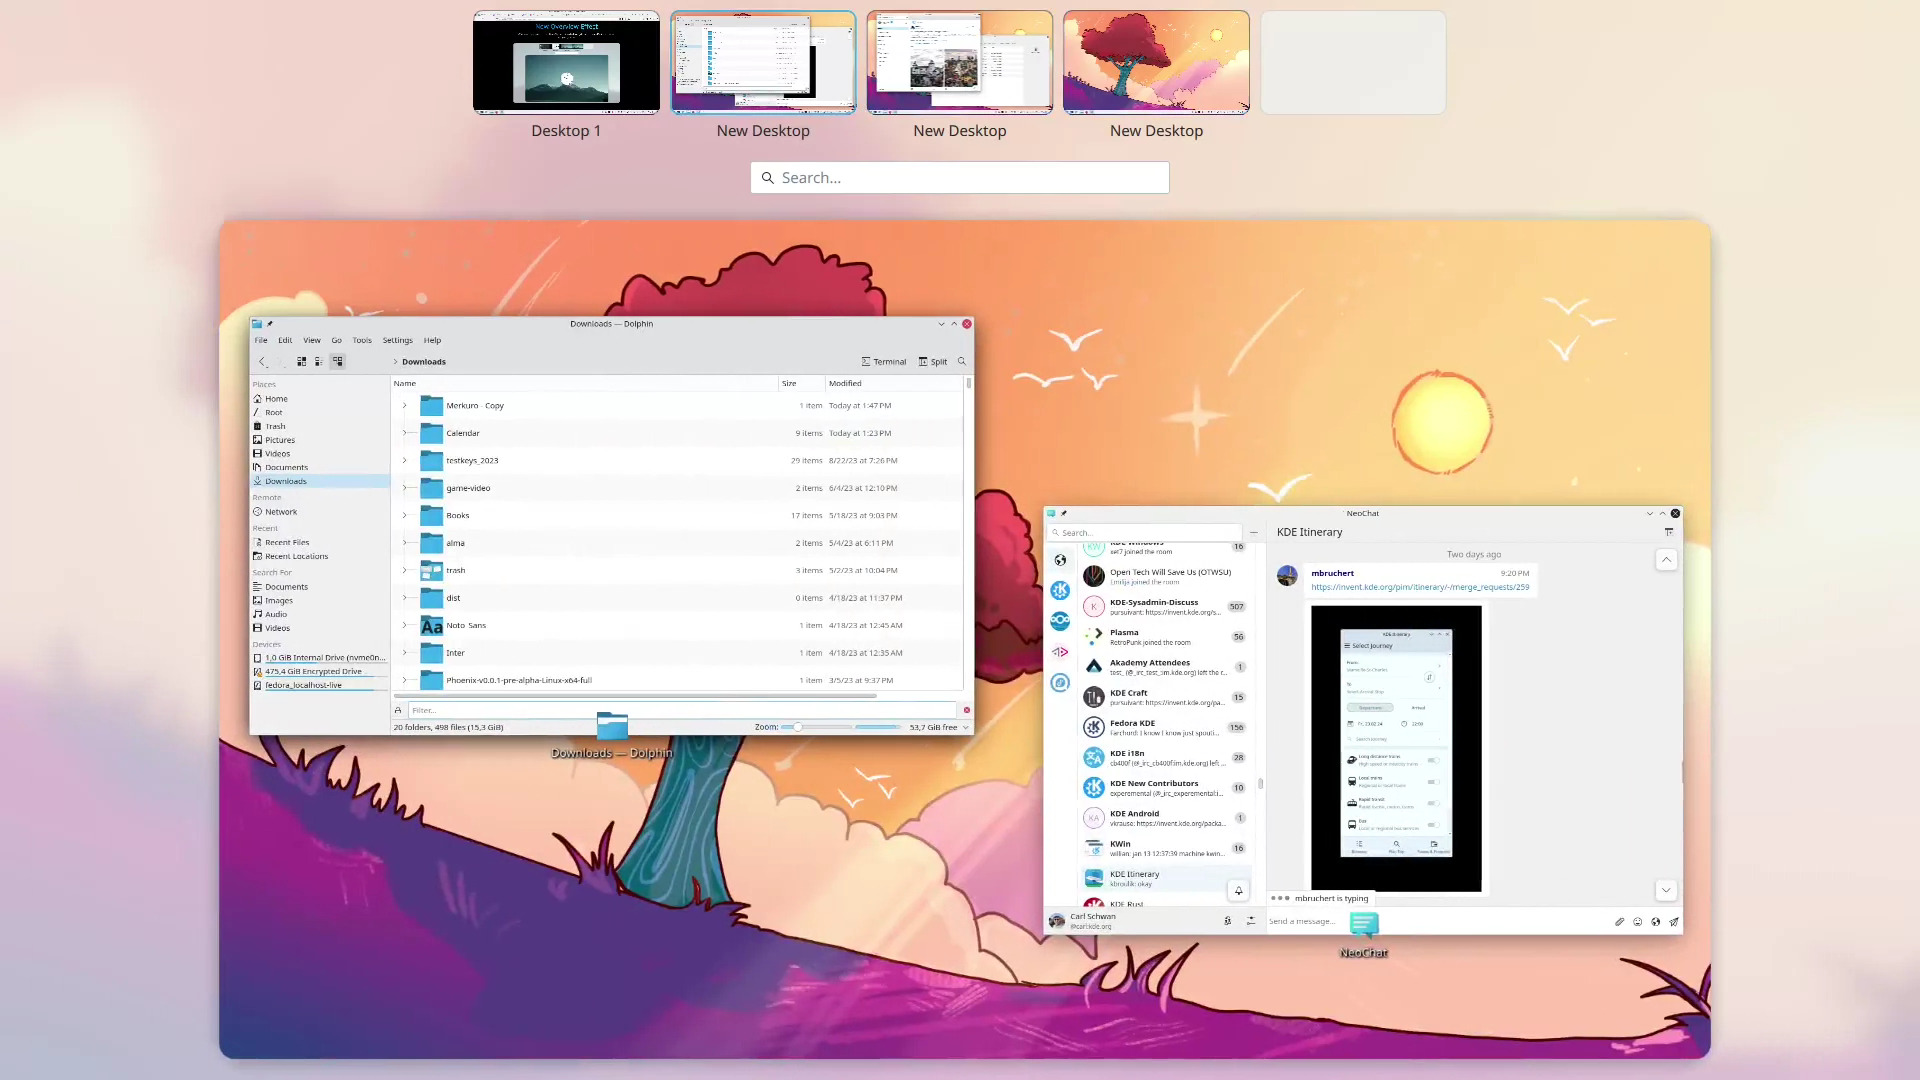Open the Tools menu in Dolphin
Image resolution: width=1920 pixels, height=1080 pixels.
tap(362, 340)
